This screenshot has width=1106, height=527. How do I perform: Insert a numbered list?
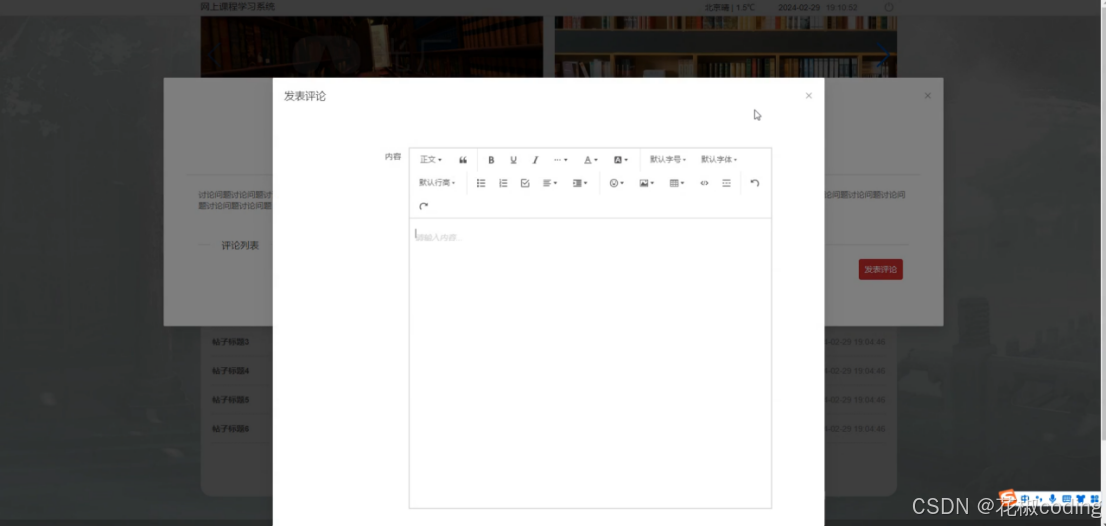503,183
